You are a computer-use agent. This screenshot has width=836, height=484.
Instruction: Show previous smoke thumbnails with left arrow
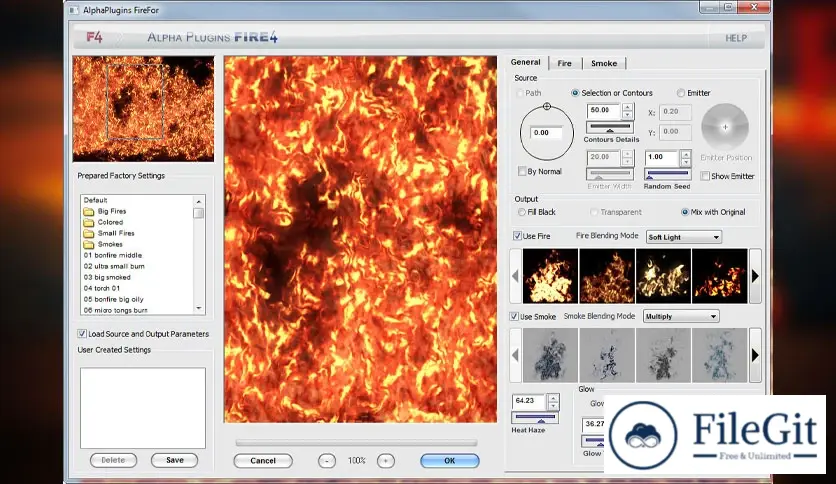pyautogui.click(x=516, y=355)
